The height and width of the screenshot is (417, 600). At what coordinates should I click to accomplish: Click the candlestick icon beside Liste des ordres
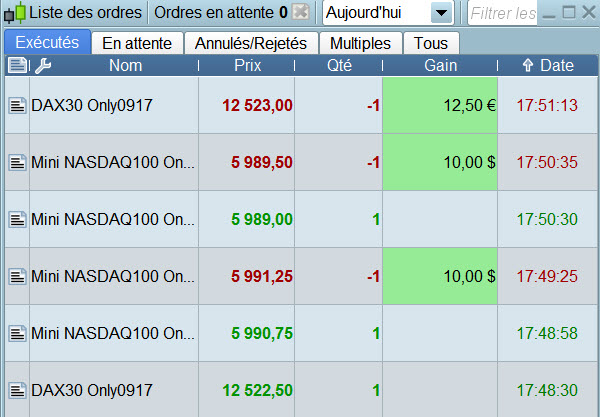pyautogui.click(x=15, y=13)
